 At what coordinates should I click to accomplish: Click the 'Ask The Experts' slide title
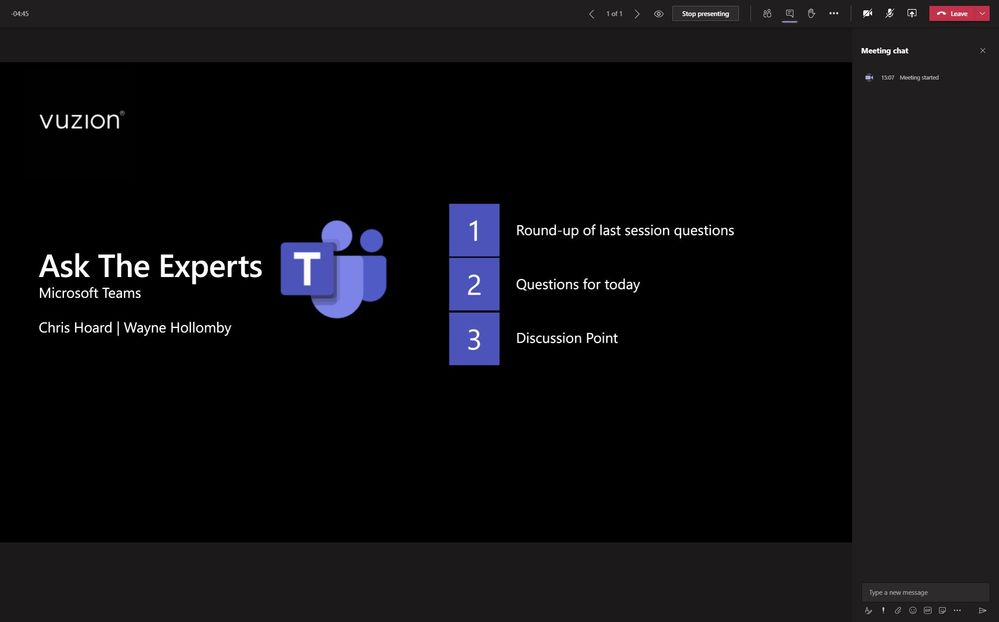tap(150, 266)
